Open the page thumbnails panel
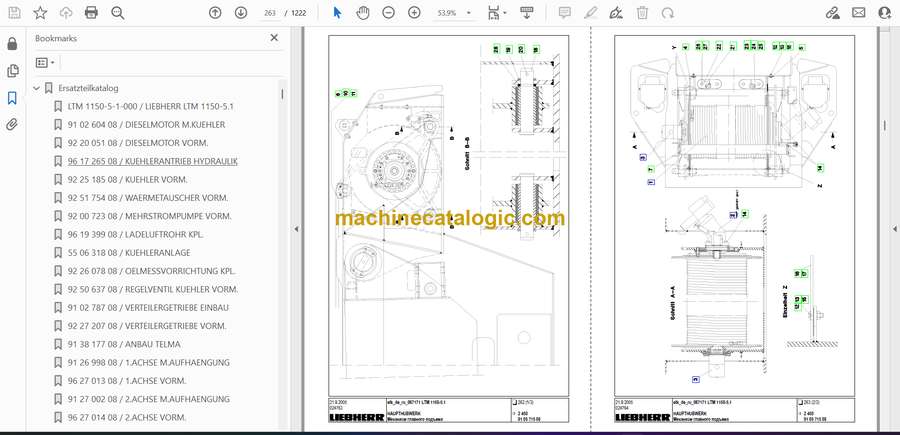The width and height of the screenshot is (900, 435). coord(12,71)
